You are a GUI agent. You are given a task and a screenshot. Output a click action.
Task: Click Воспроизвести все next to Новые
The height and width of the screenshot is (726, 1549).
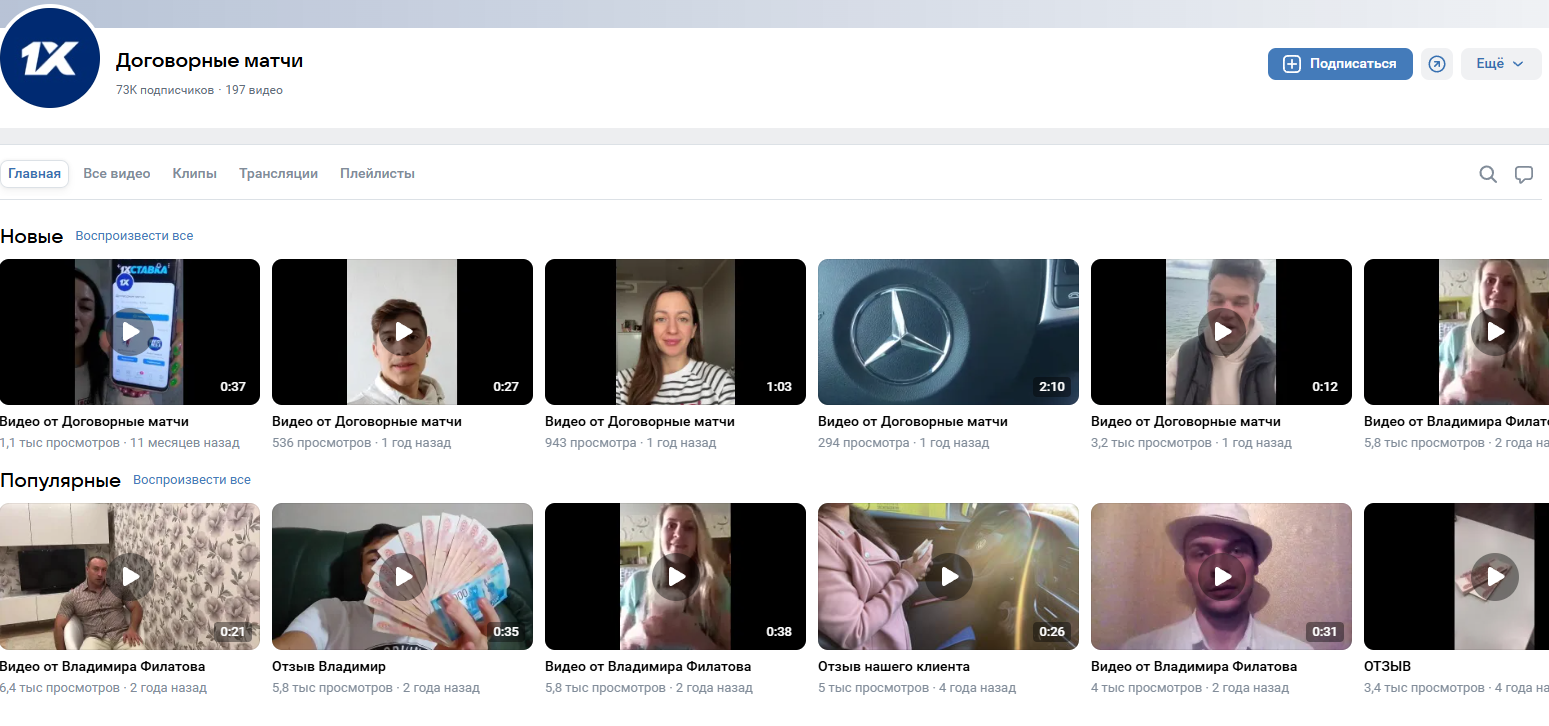[134, 236]
